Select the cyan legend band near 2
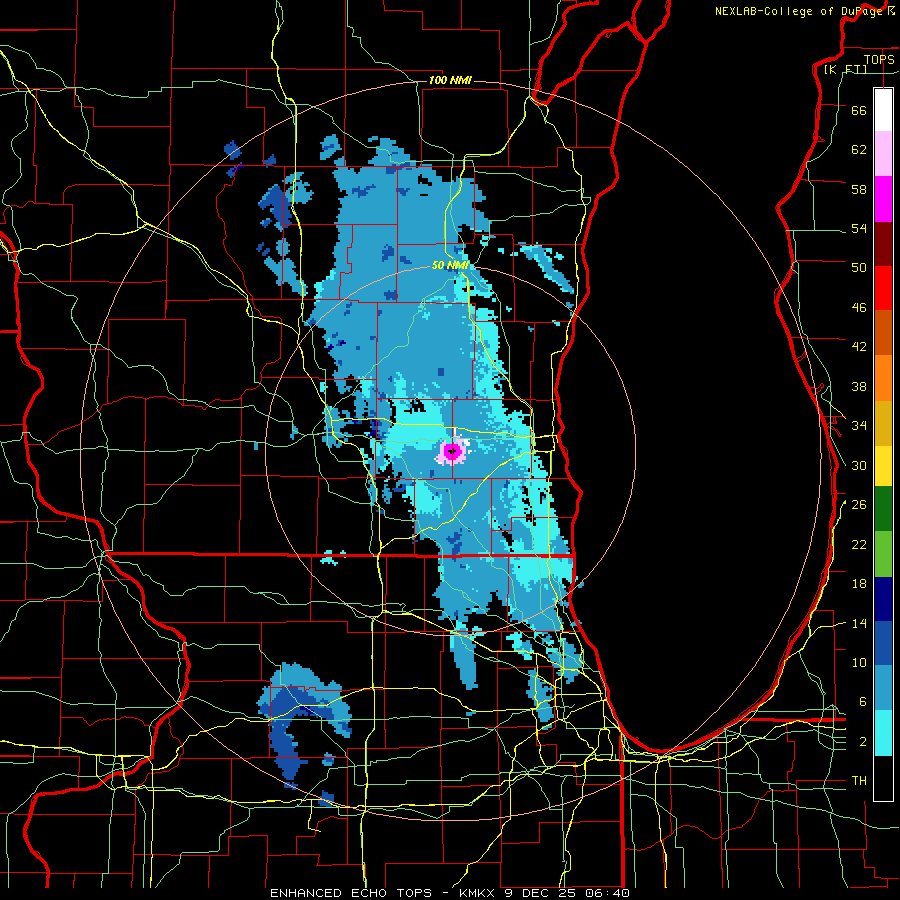The width and height of the screenshot is (900, 900). (x=883, y=733)
